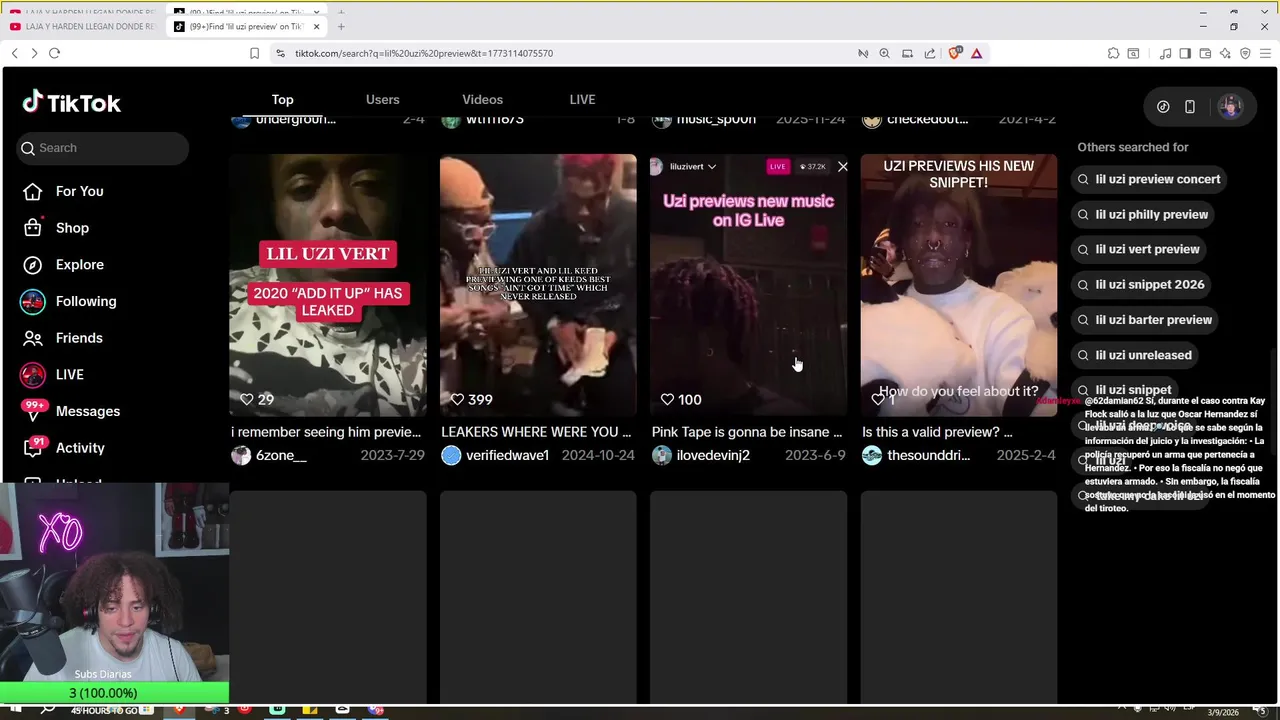The width and height of the screenshot is (1280, 720).
Task: Open the LIVE sidebar icon
Action: coord(33,375)
